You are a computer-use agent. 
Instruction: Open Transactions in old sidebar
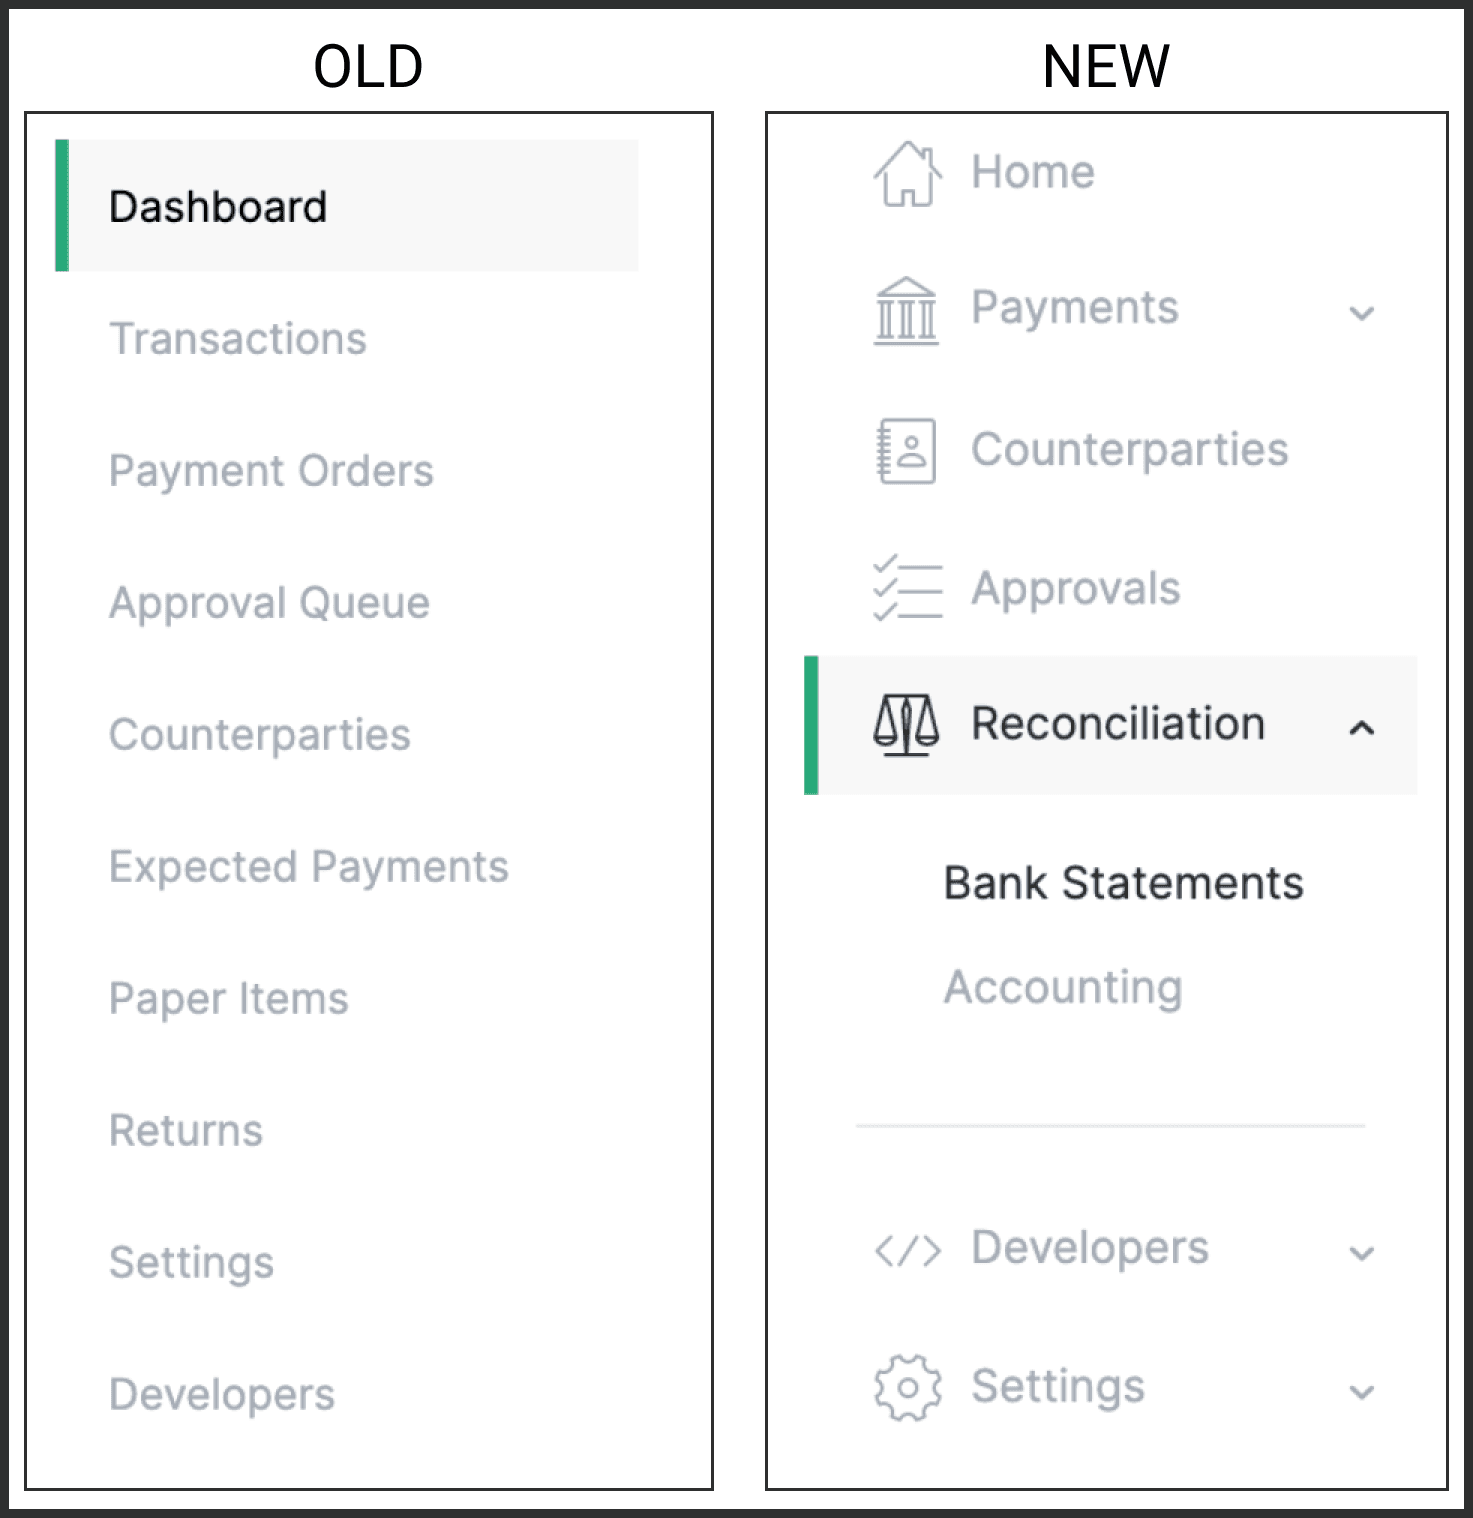tap(238, 339)
